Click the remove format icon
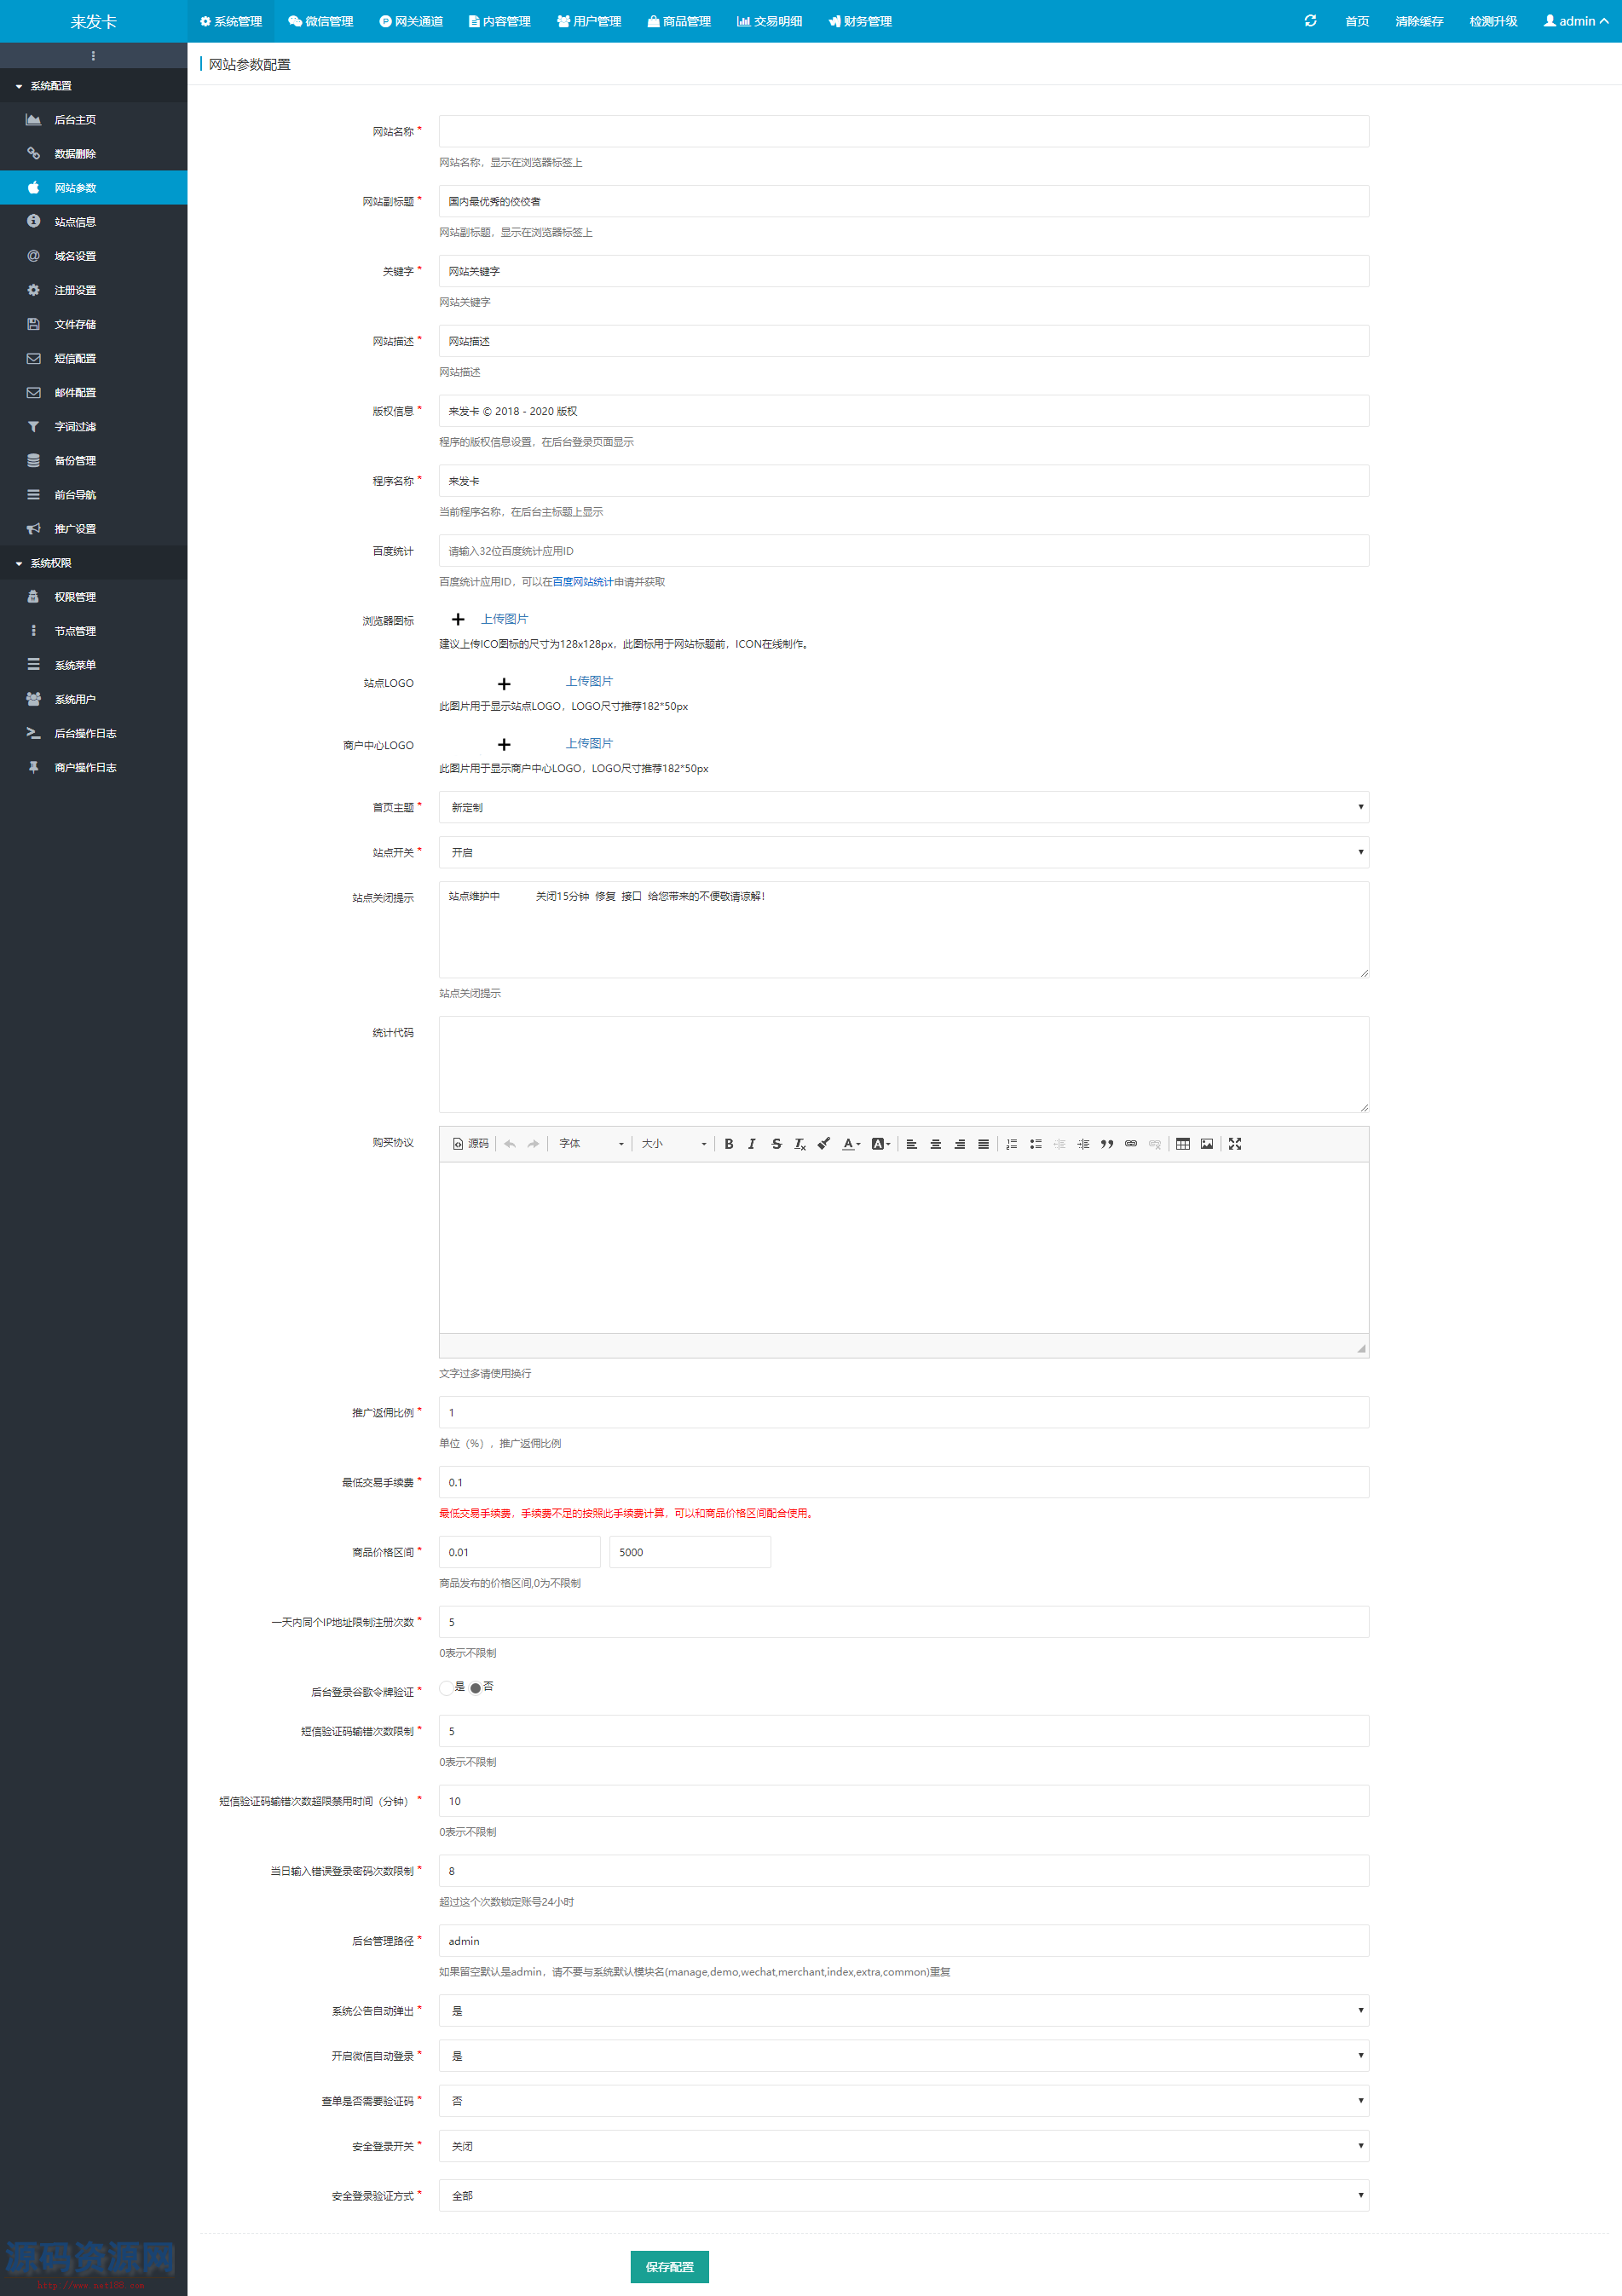 (x=800, y=1144)
